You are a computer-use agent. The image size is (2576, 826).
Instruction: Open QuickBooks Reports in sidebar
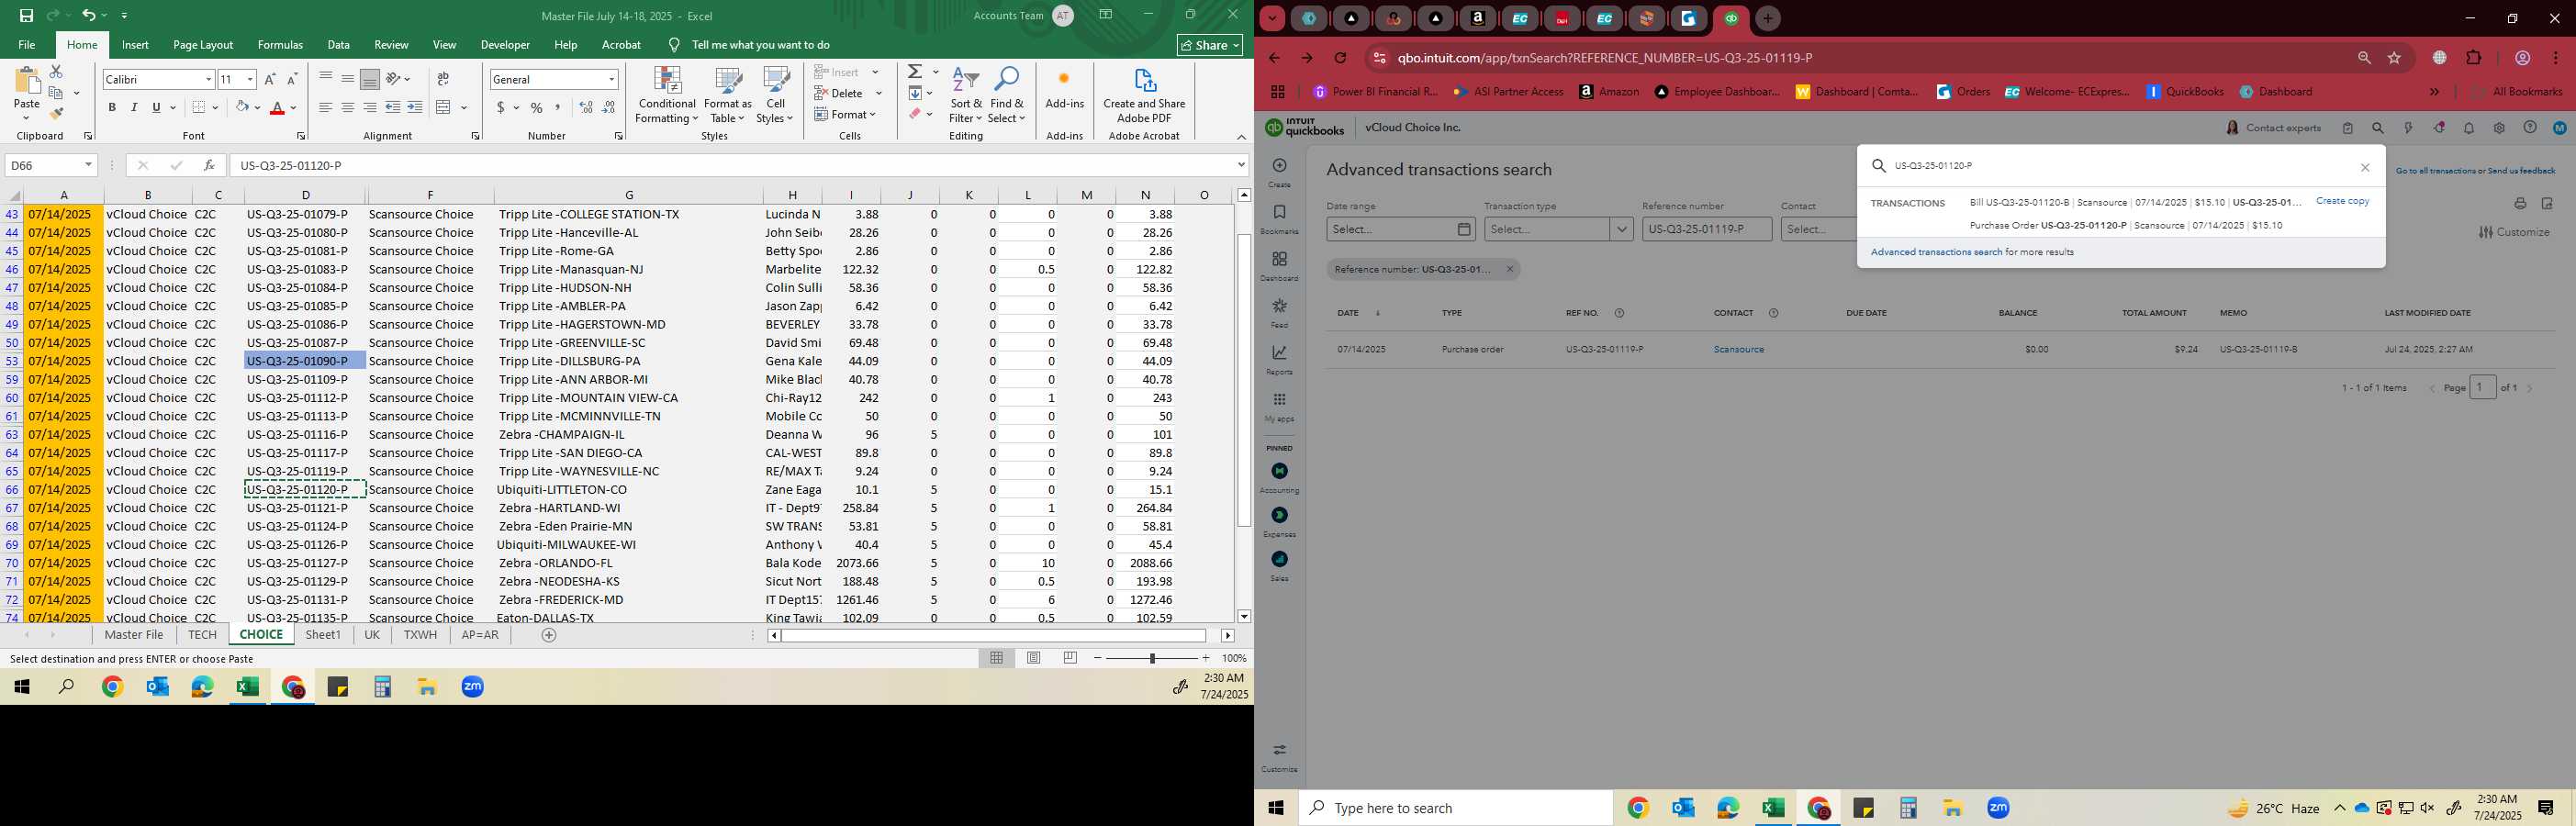point(1279,359)
